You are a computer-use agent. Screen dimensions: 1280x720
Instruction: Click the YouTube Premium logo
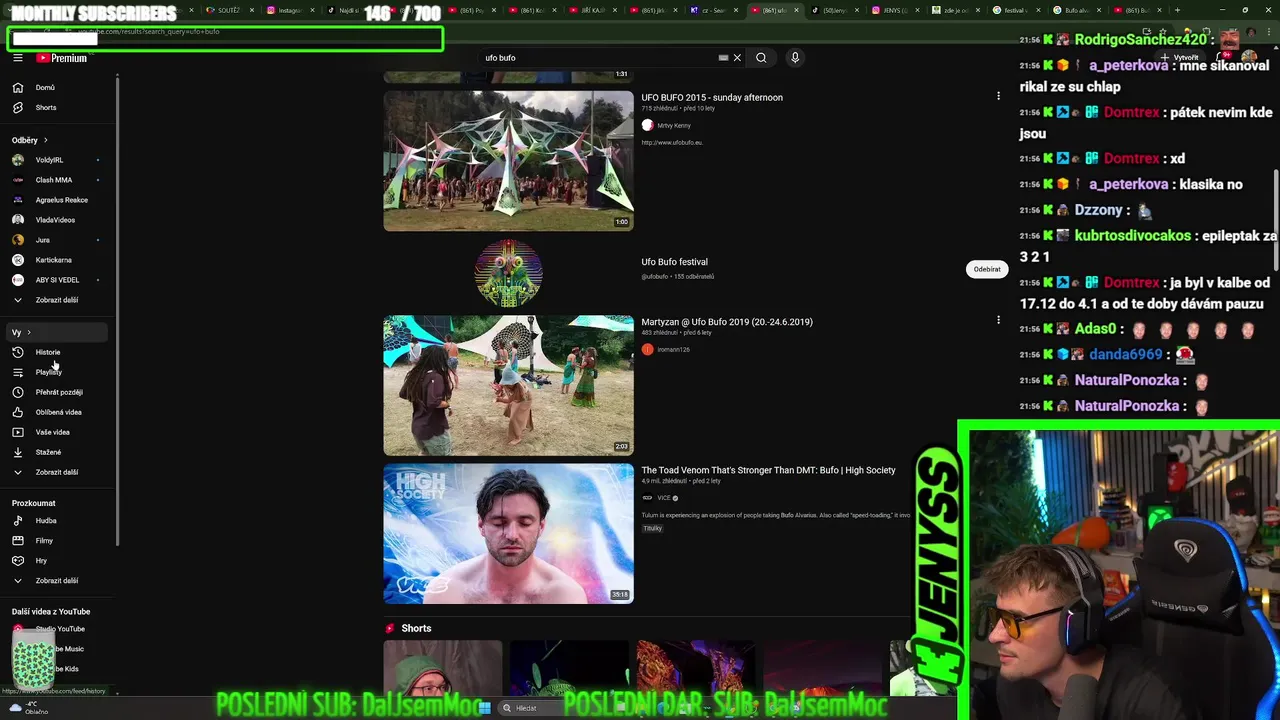click(x=62, y=58)
